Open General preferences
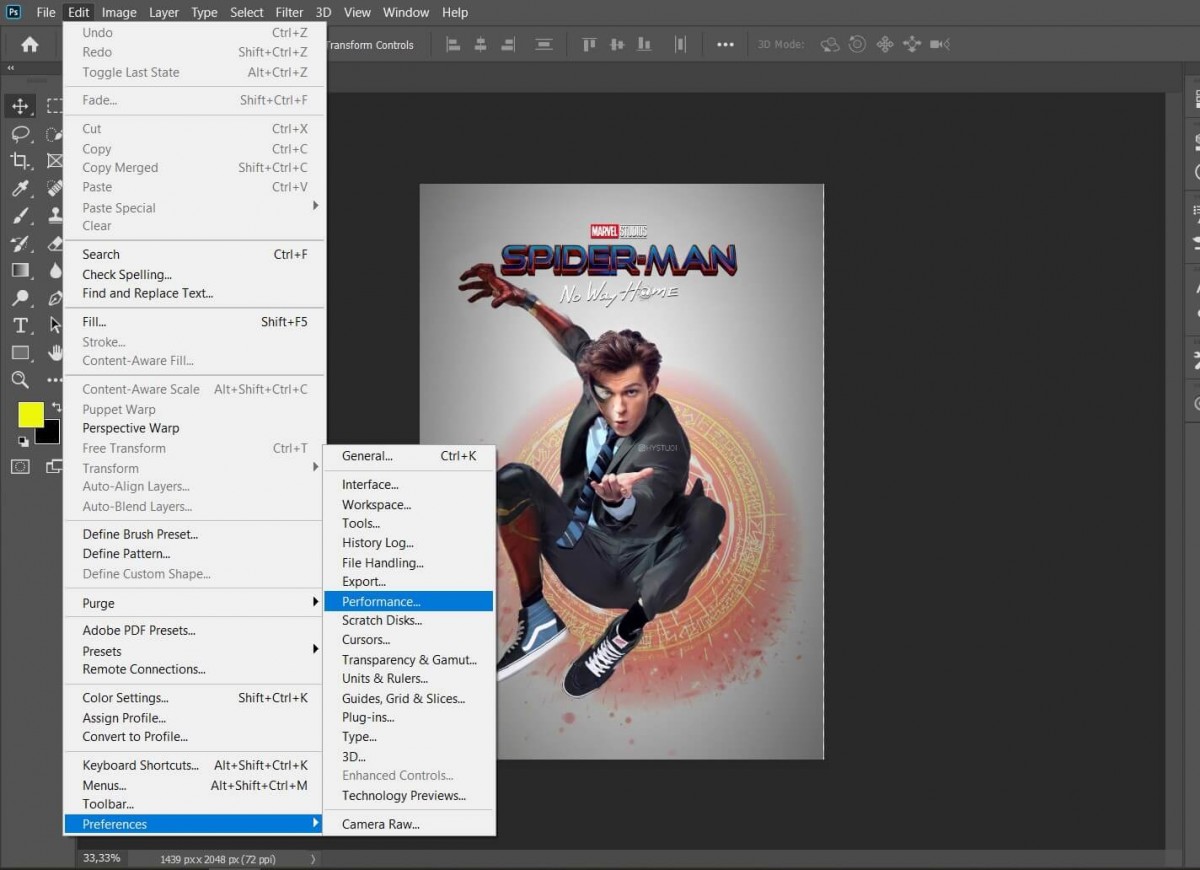1200x870 pixels. [409, 456]
